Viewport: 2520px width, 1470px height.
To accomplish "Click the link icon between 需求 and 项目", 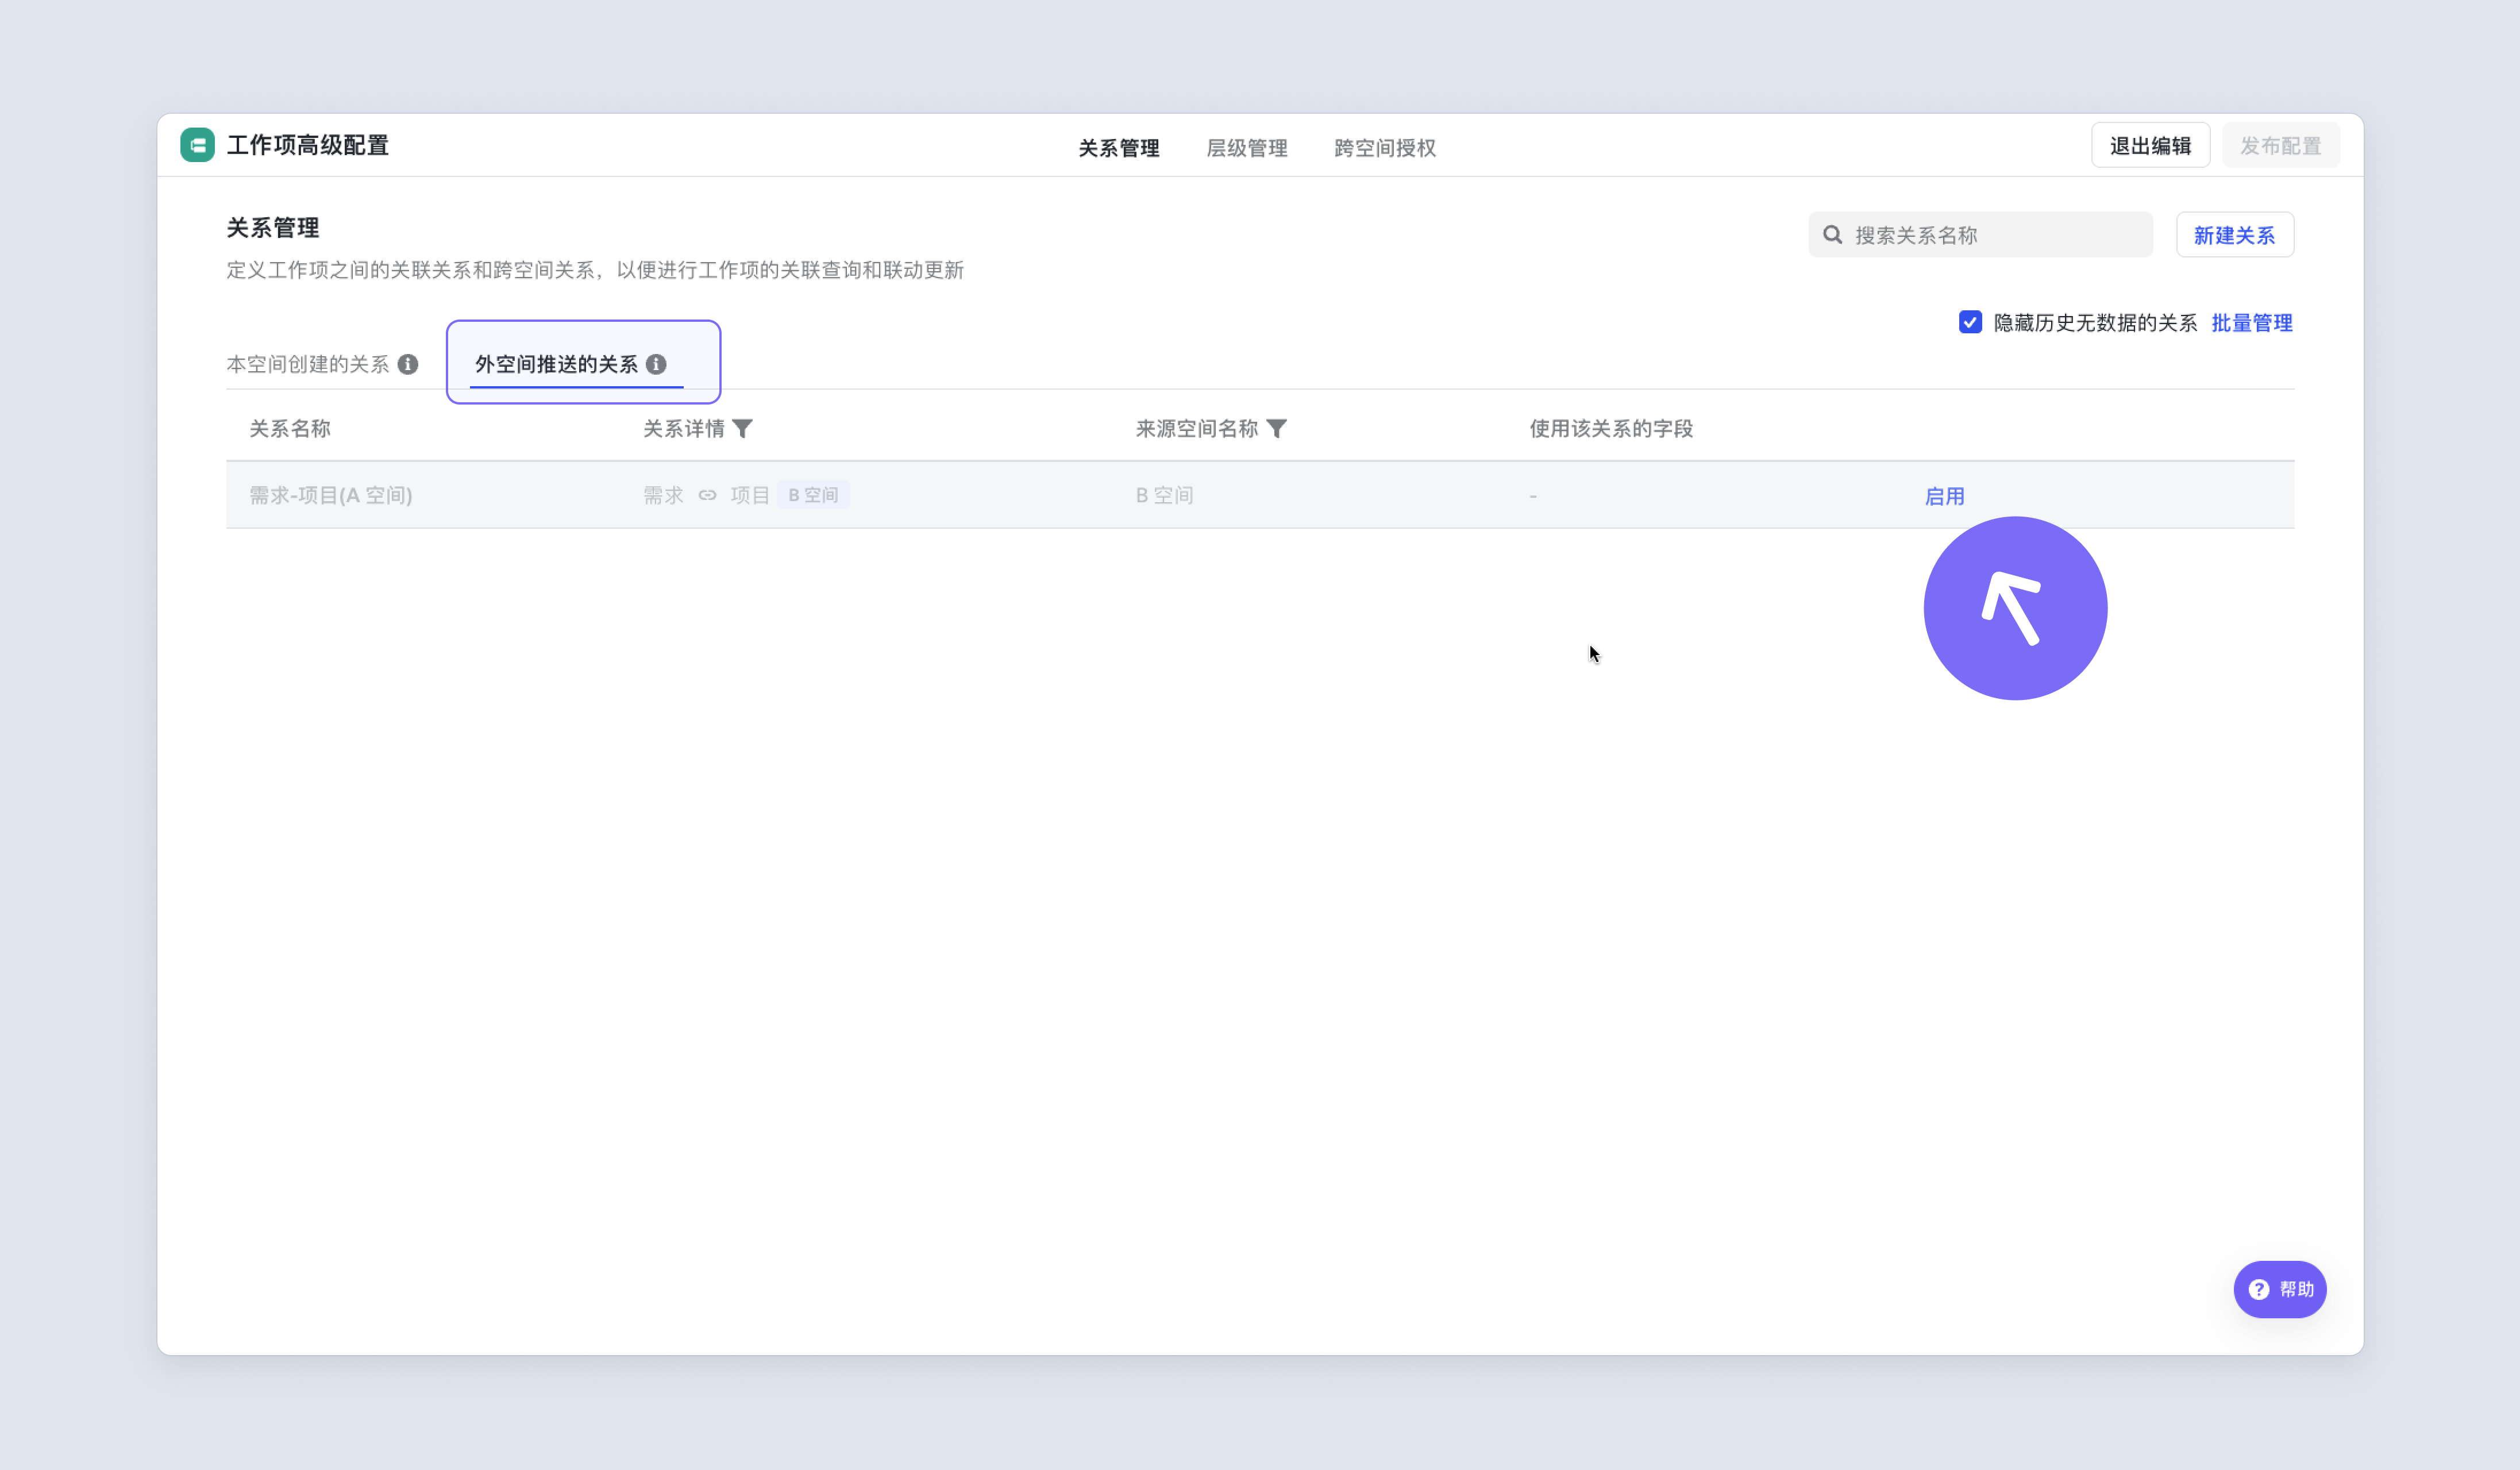I will [x=707, y=495].
